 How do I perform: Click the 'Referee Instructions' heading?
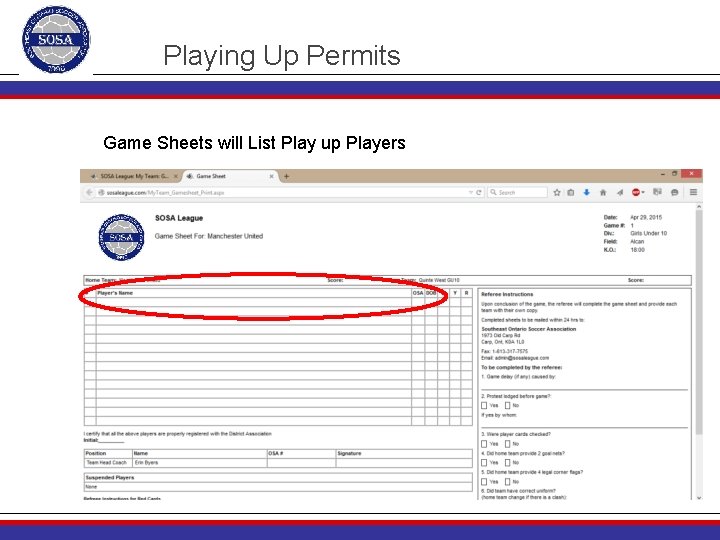(x=507, y=294)
